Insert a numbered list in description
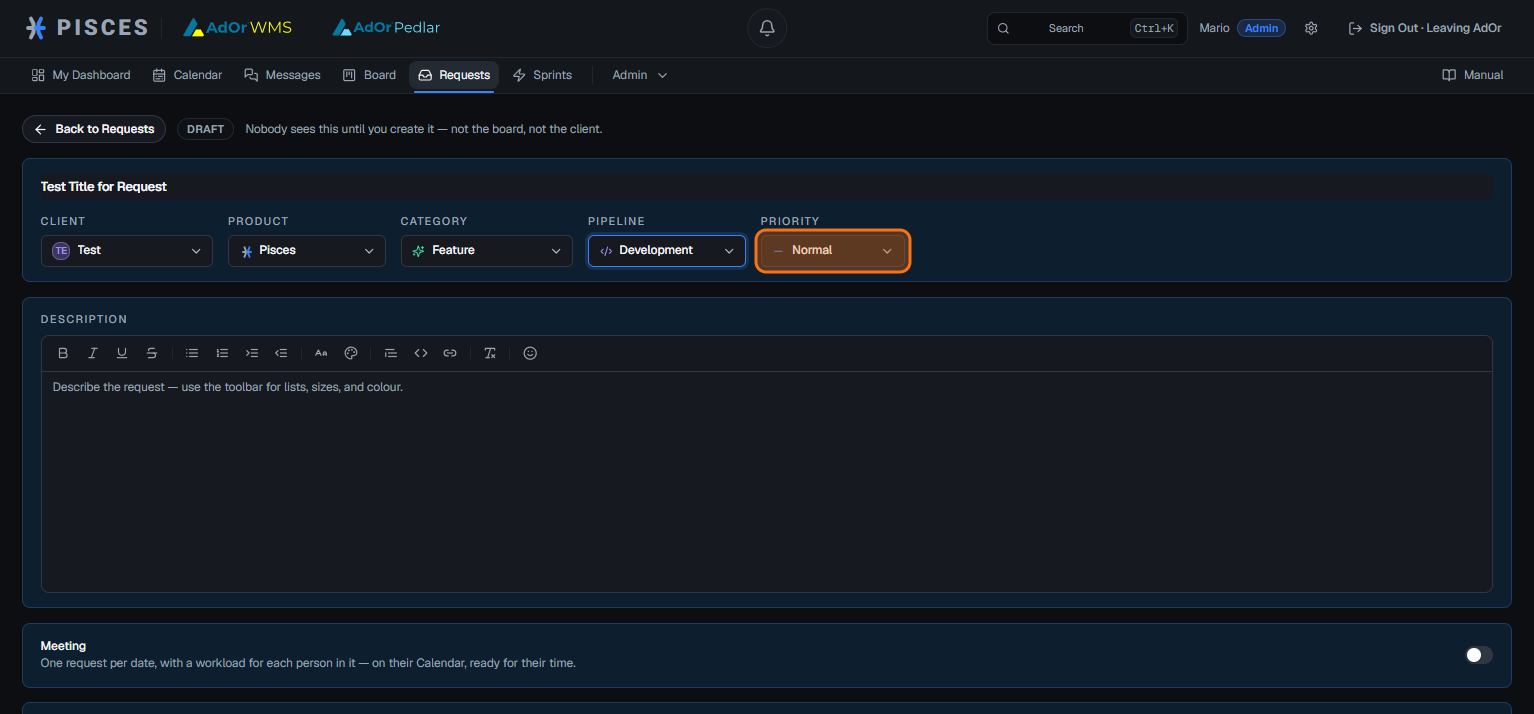Viewport: 1534px width, 714px height. tap(222, 353)
